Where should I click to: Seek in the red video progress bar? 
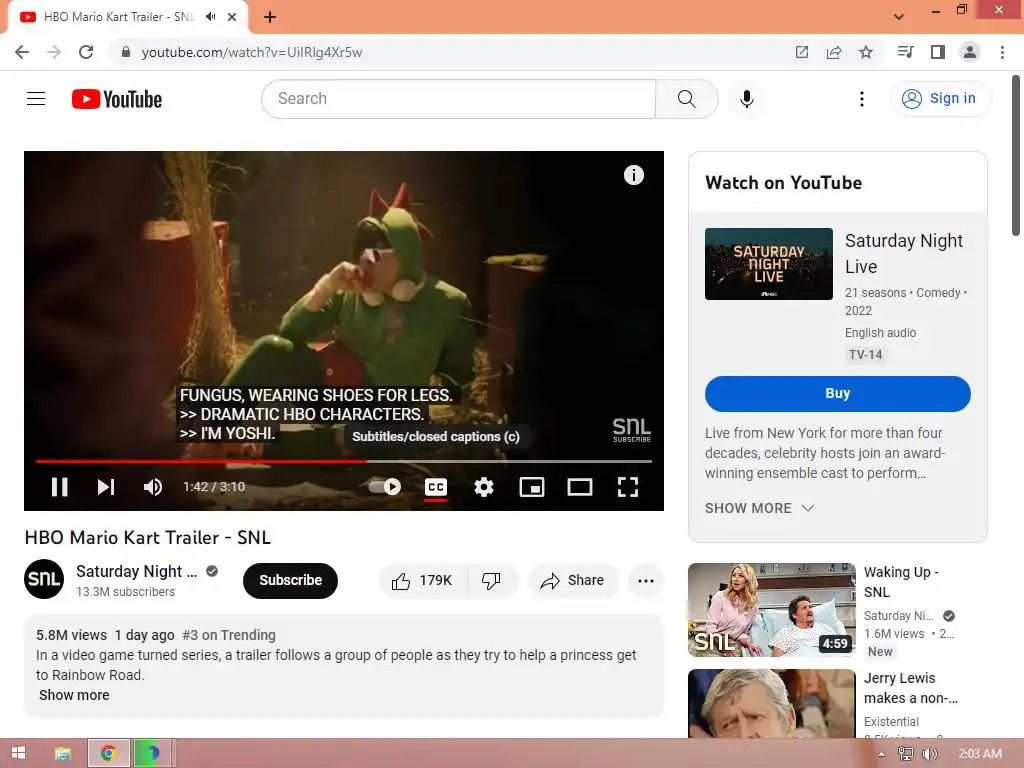click(x=344, y=461)
